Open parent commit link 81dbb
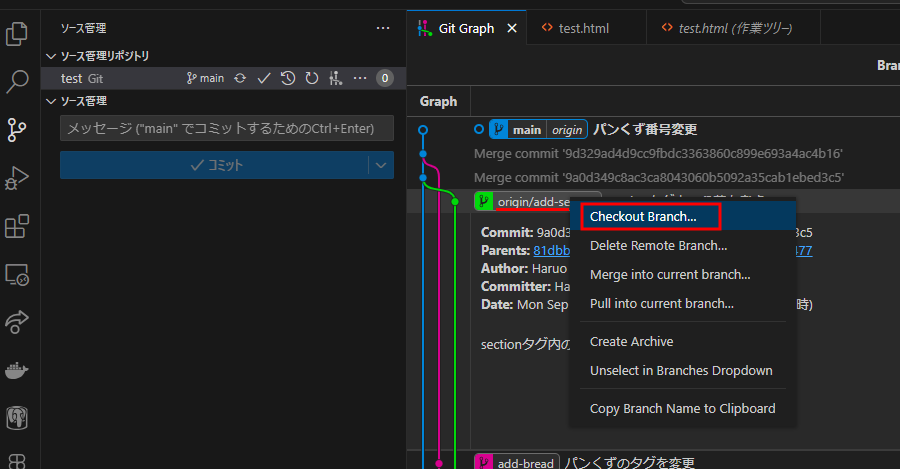 click(x=552, y=251)
